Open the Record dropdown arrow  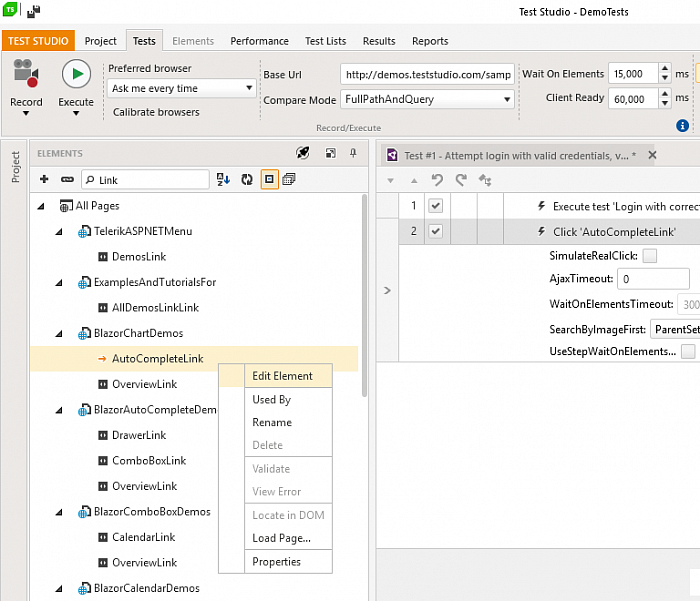click(x=26, y=113)
